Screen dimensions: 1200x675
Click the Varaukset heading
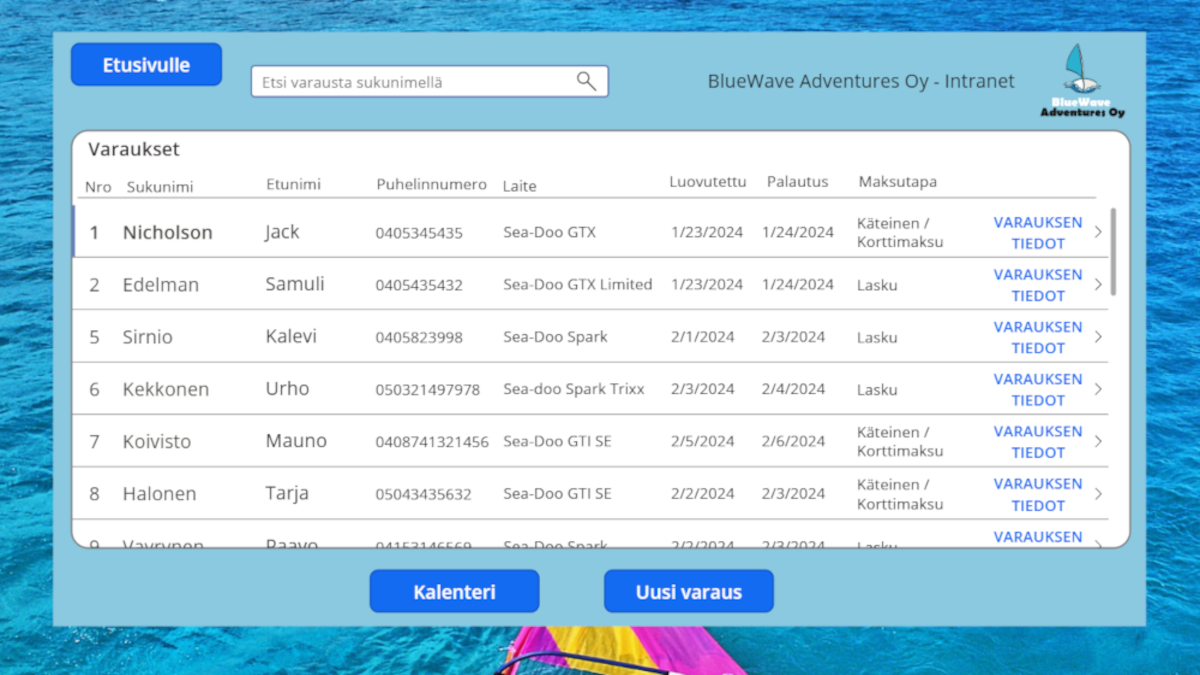coord(134,150)
